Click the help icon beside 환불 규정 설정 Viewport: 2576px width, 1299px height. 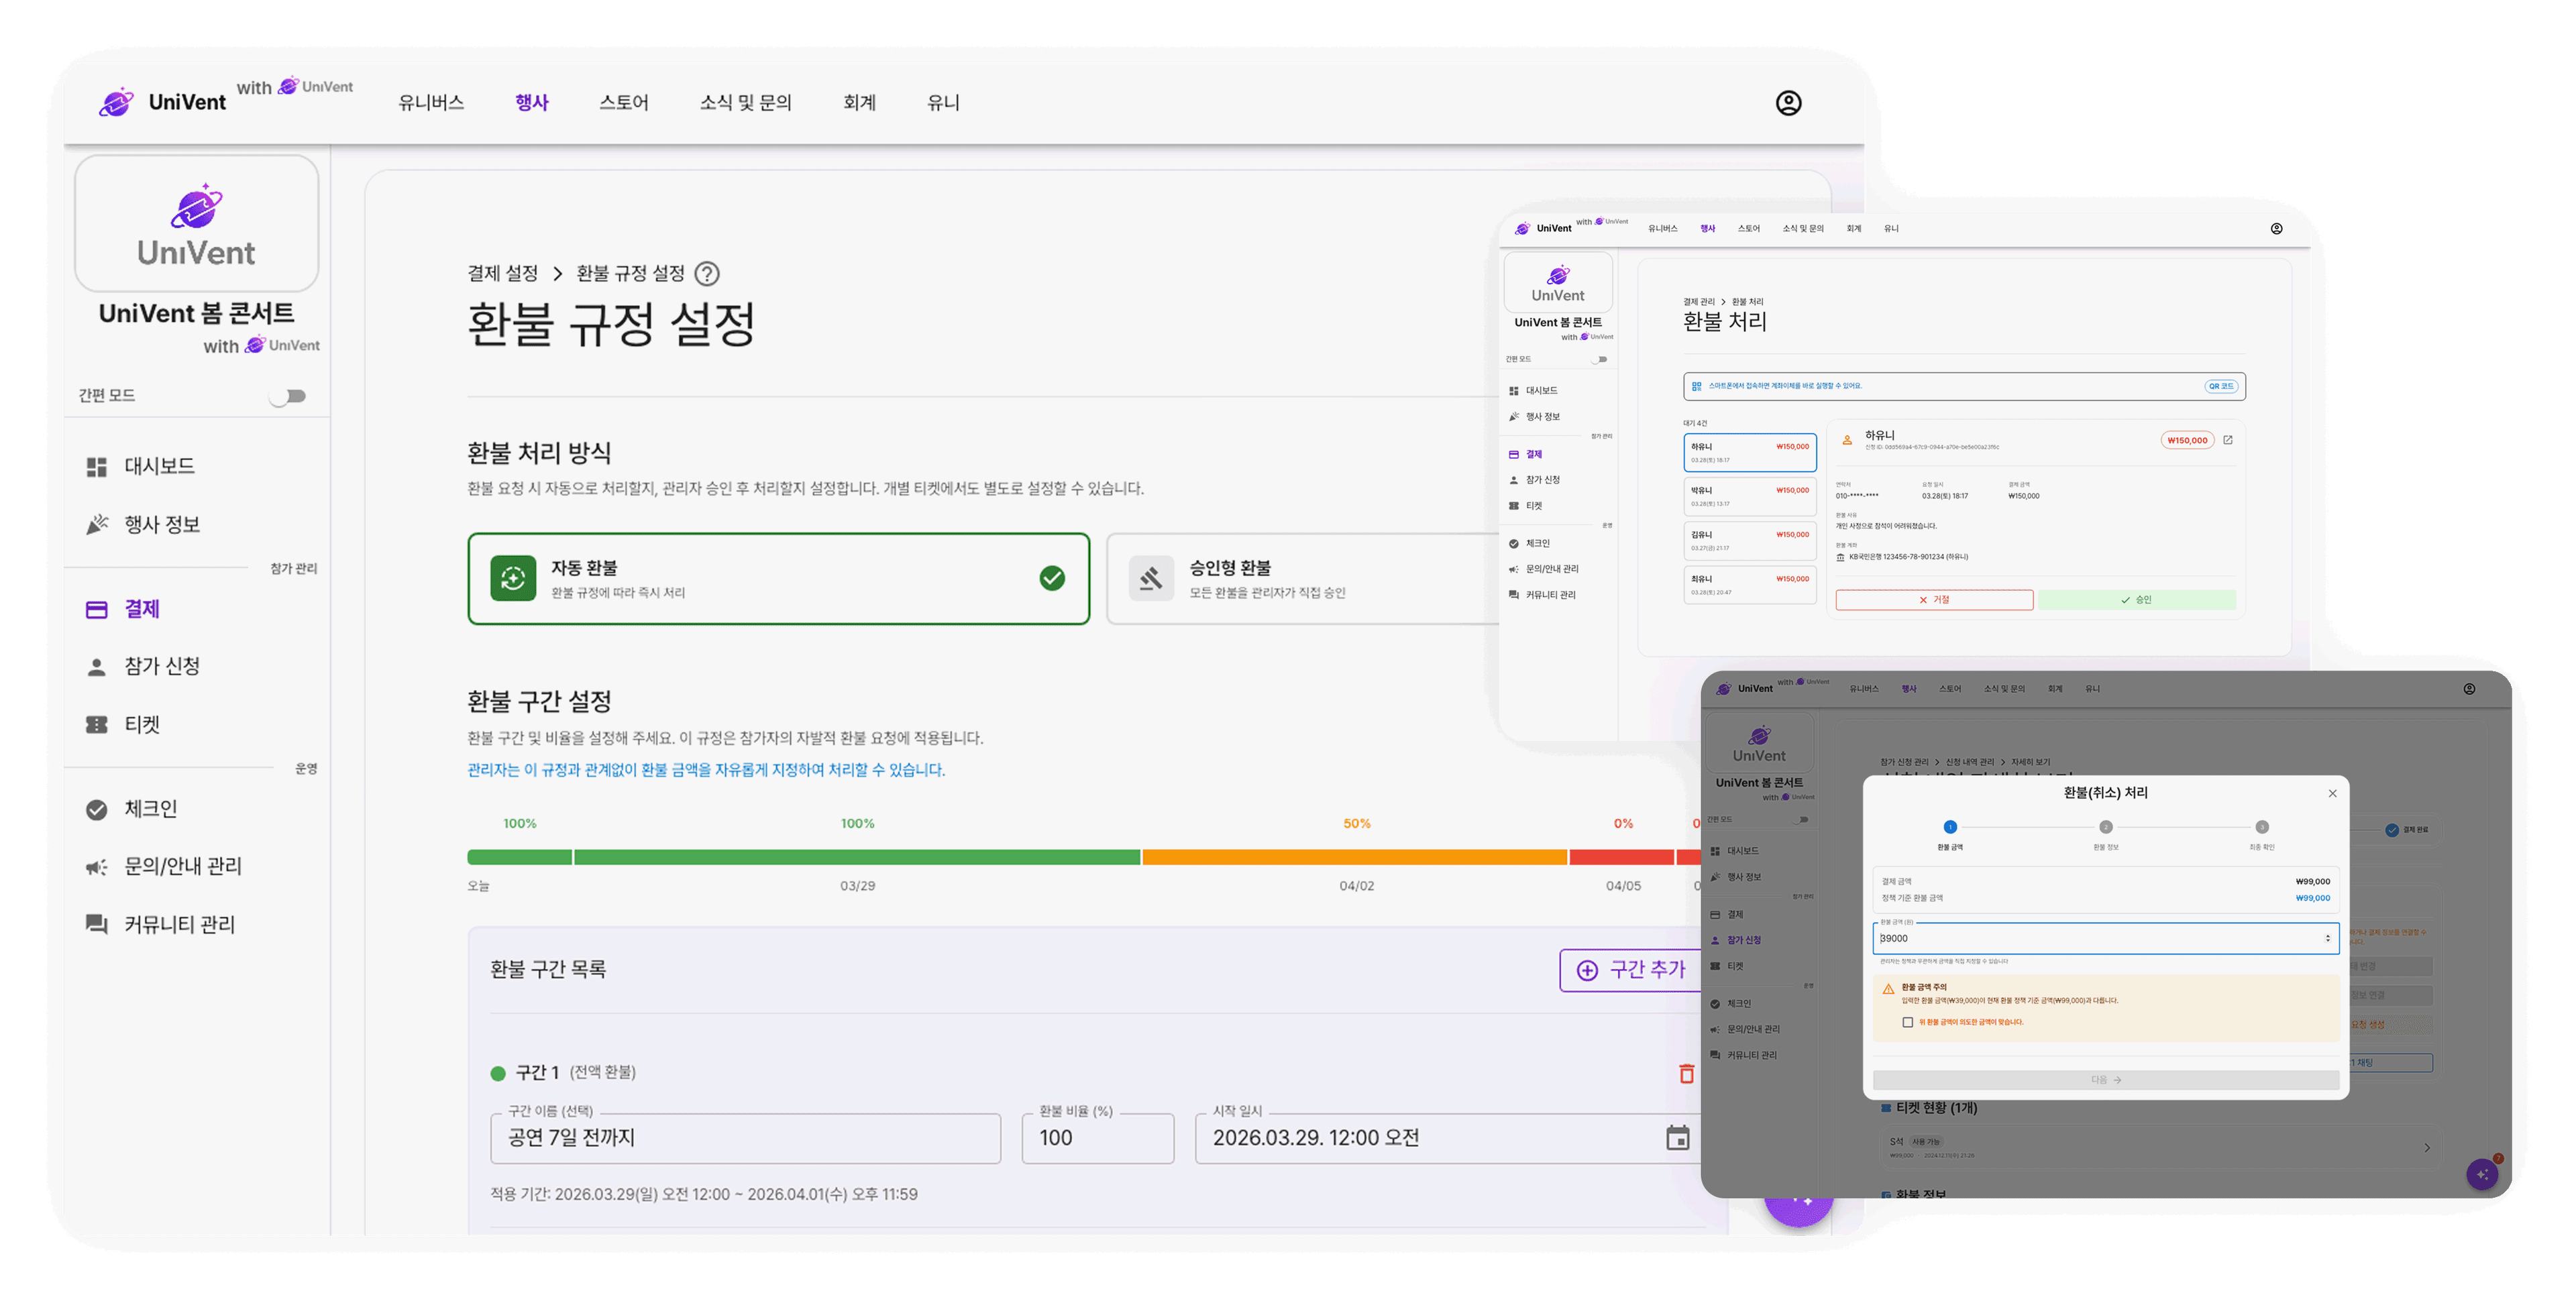point(708,273)
